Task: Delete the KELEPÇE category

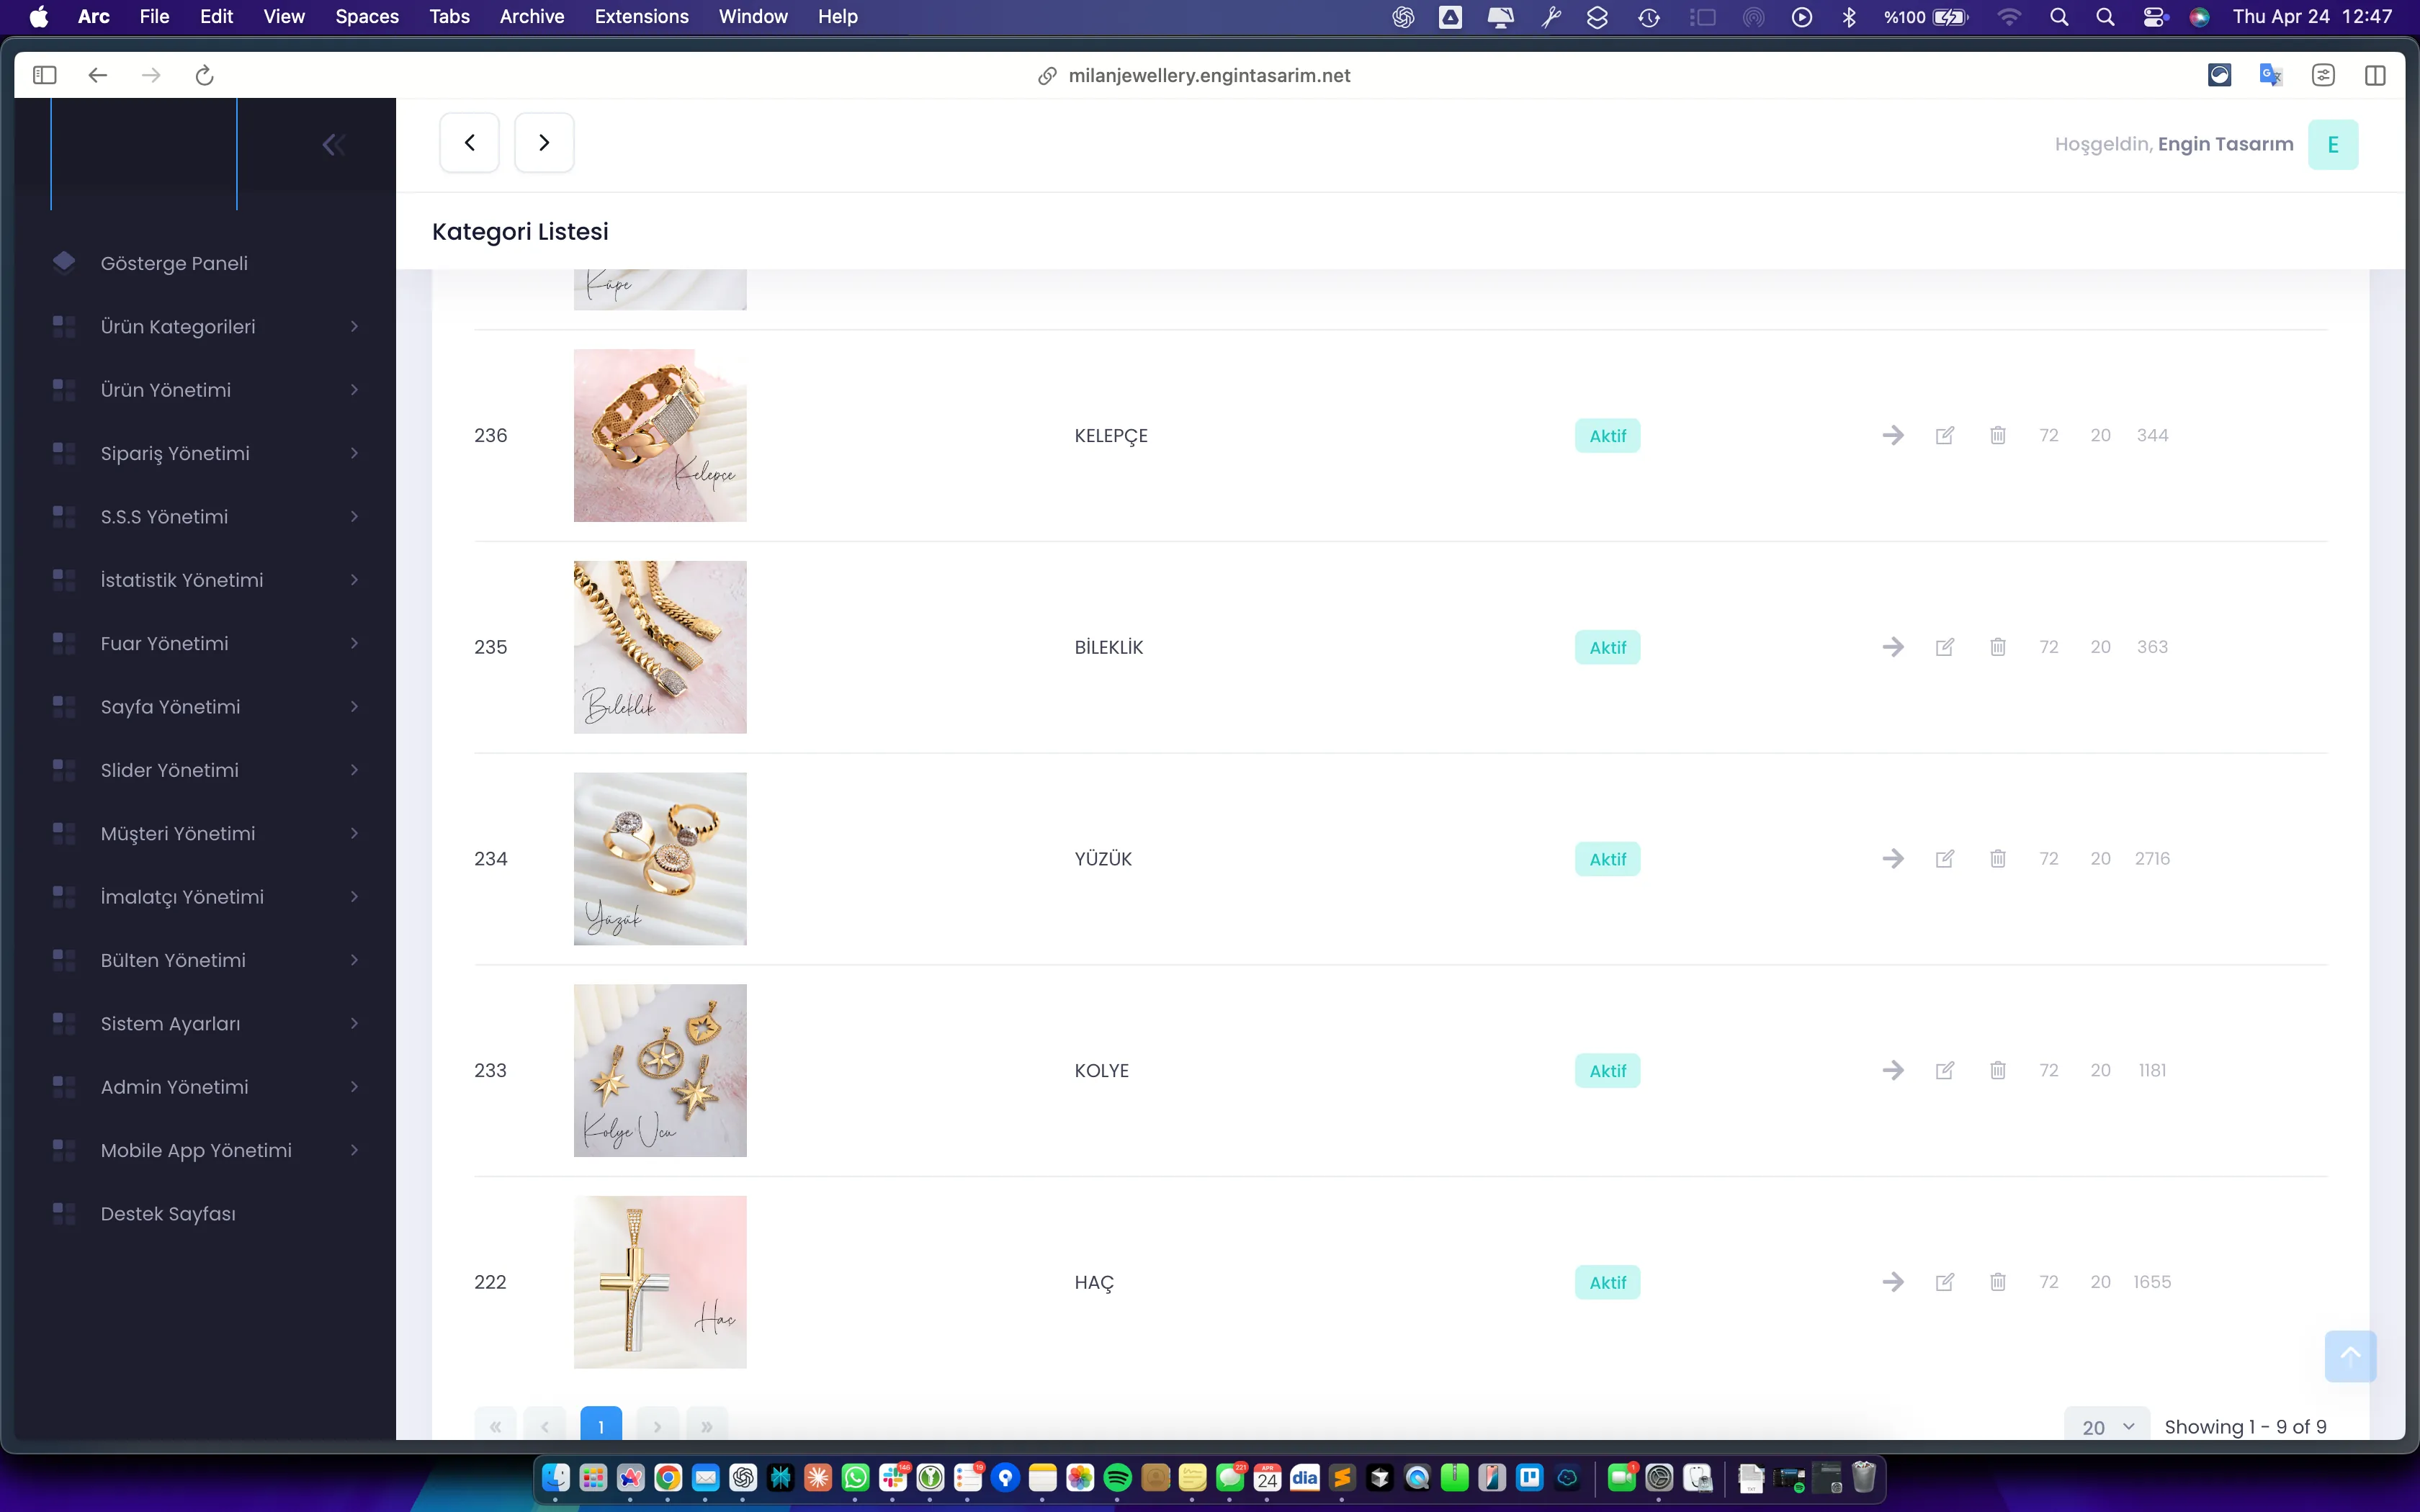Action: point(1997,435)
